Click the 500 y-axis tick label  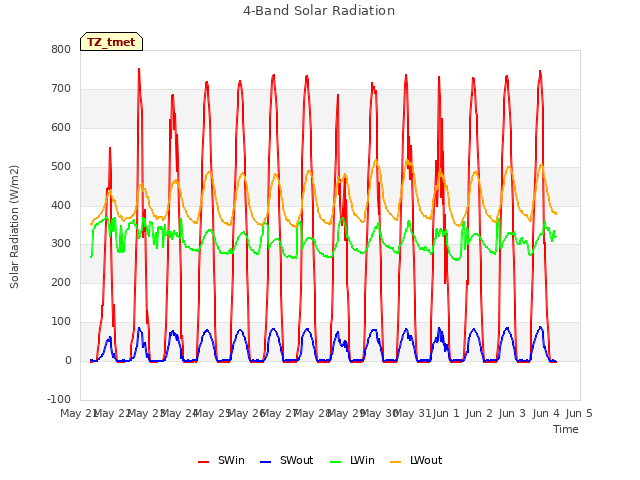click(x=61, y=167)
